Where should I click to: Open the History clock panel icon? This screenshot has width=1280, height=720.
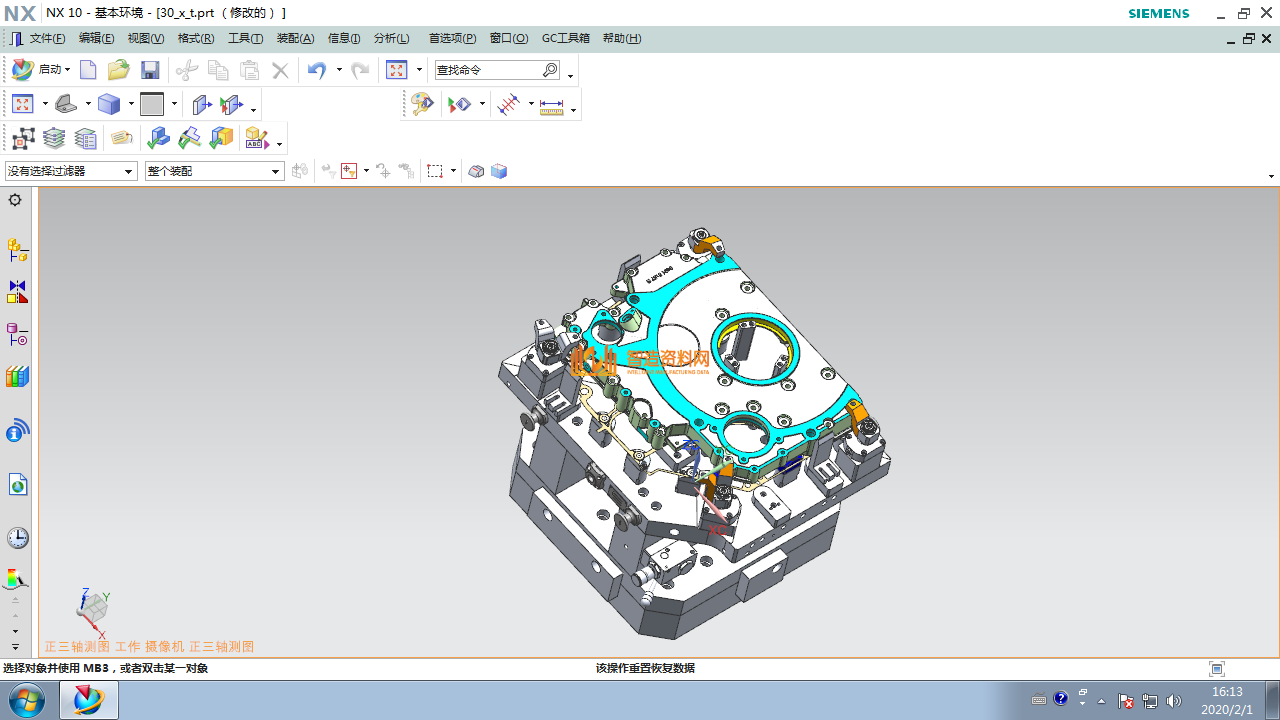coord(17,538)
